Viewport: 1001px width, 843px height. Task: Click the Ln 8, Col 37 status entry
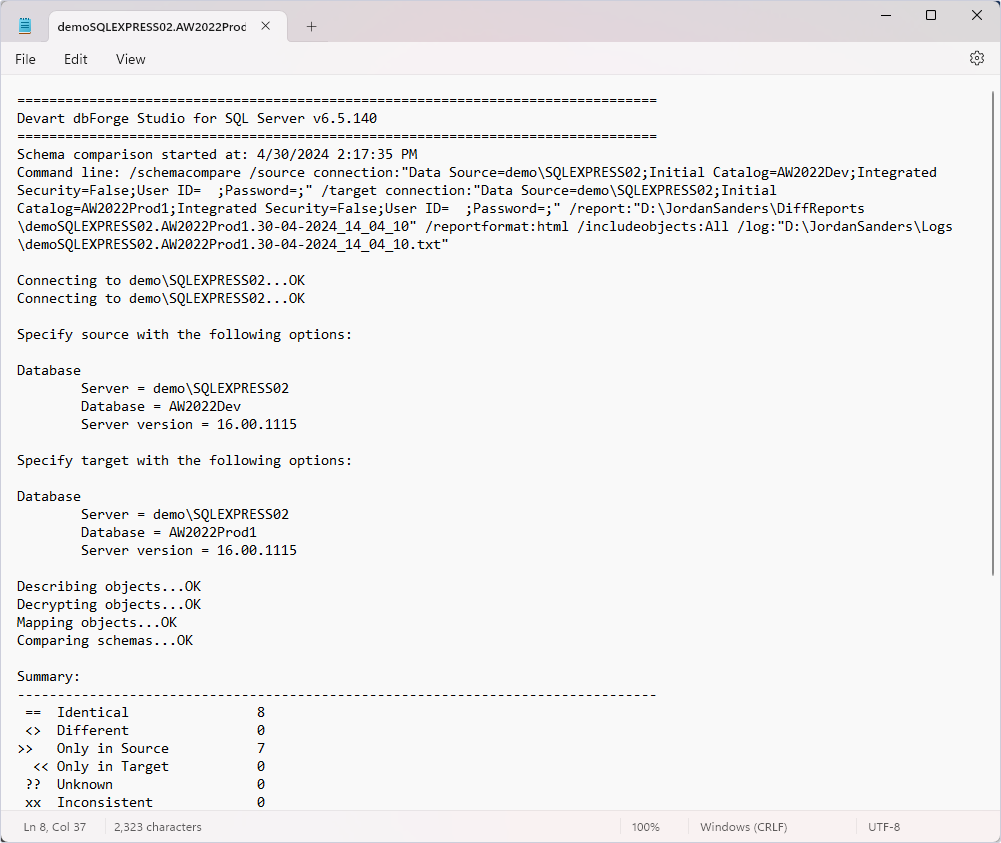[x=55, y=826]
